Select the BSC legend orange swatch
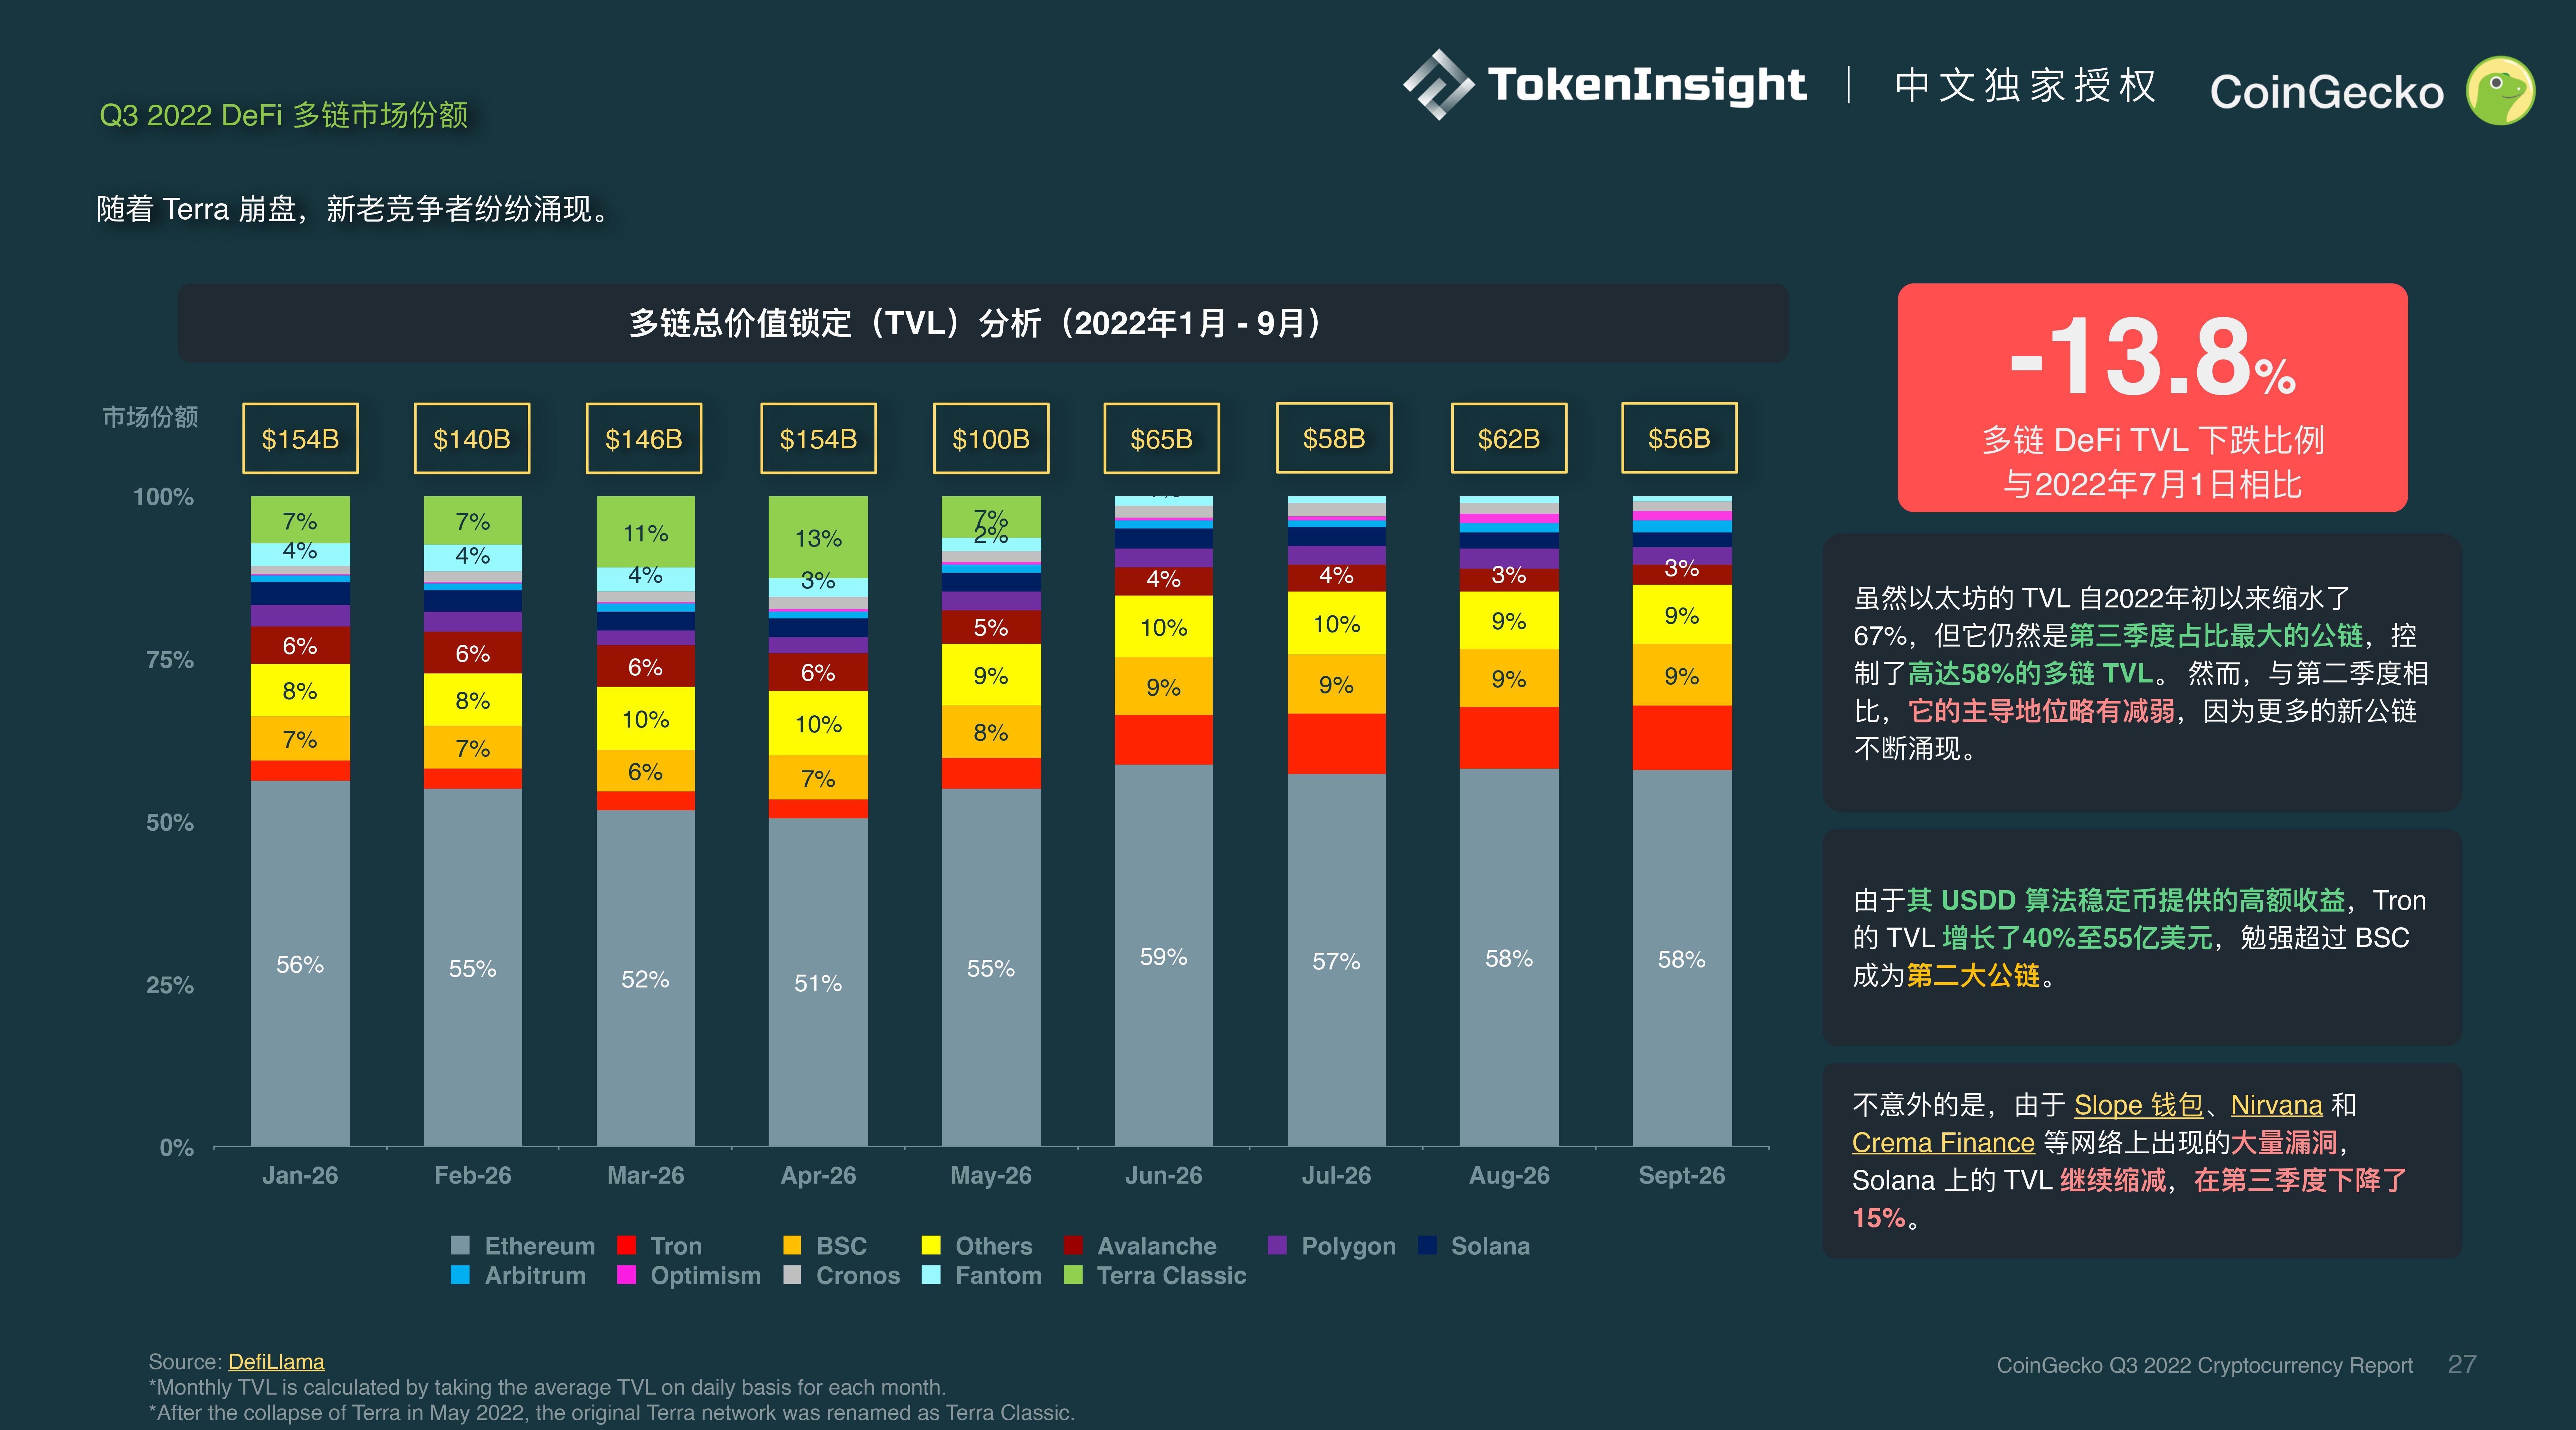The height and width of the screenshot is (1430, 2576). tap(792, 1245)
